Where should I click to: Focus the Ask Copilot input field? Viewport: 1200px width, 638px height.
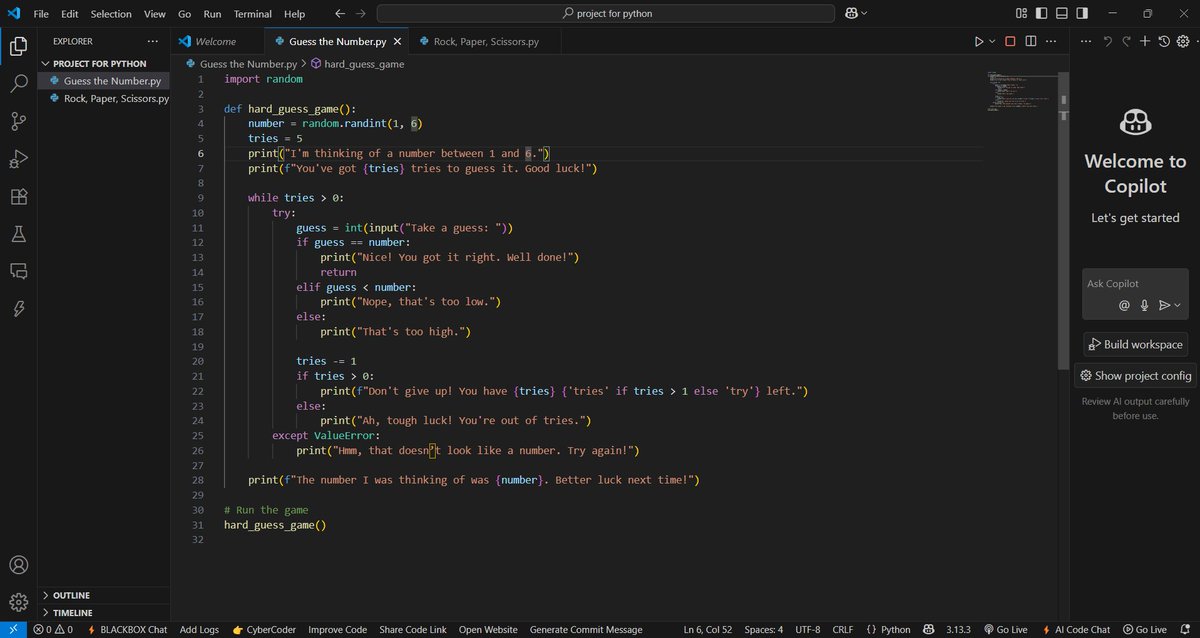coord(1135,284)
